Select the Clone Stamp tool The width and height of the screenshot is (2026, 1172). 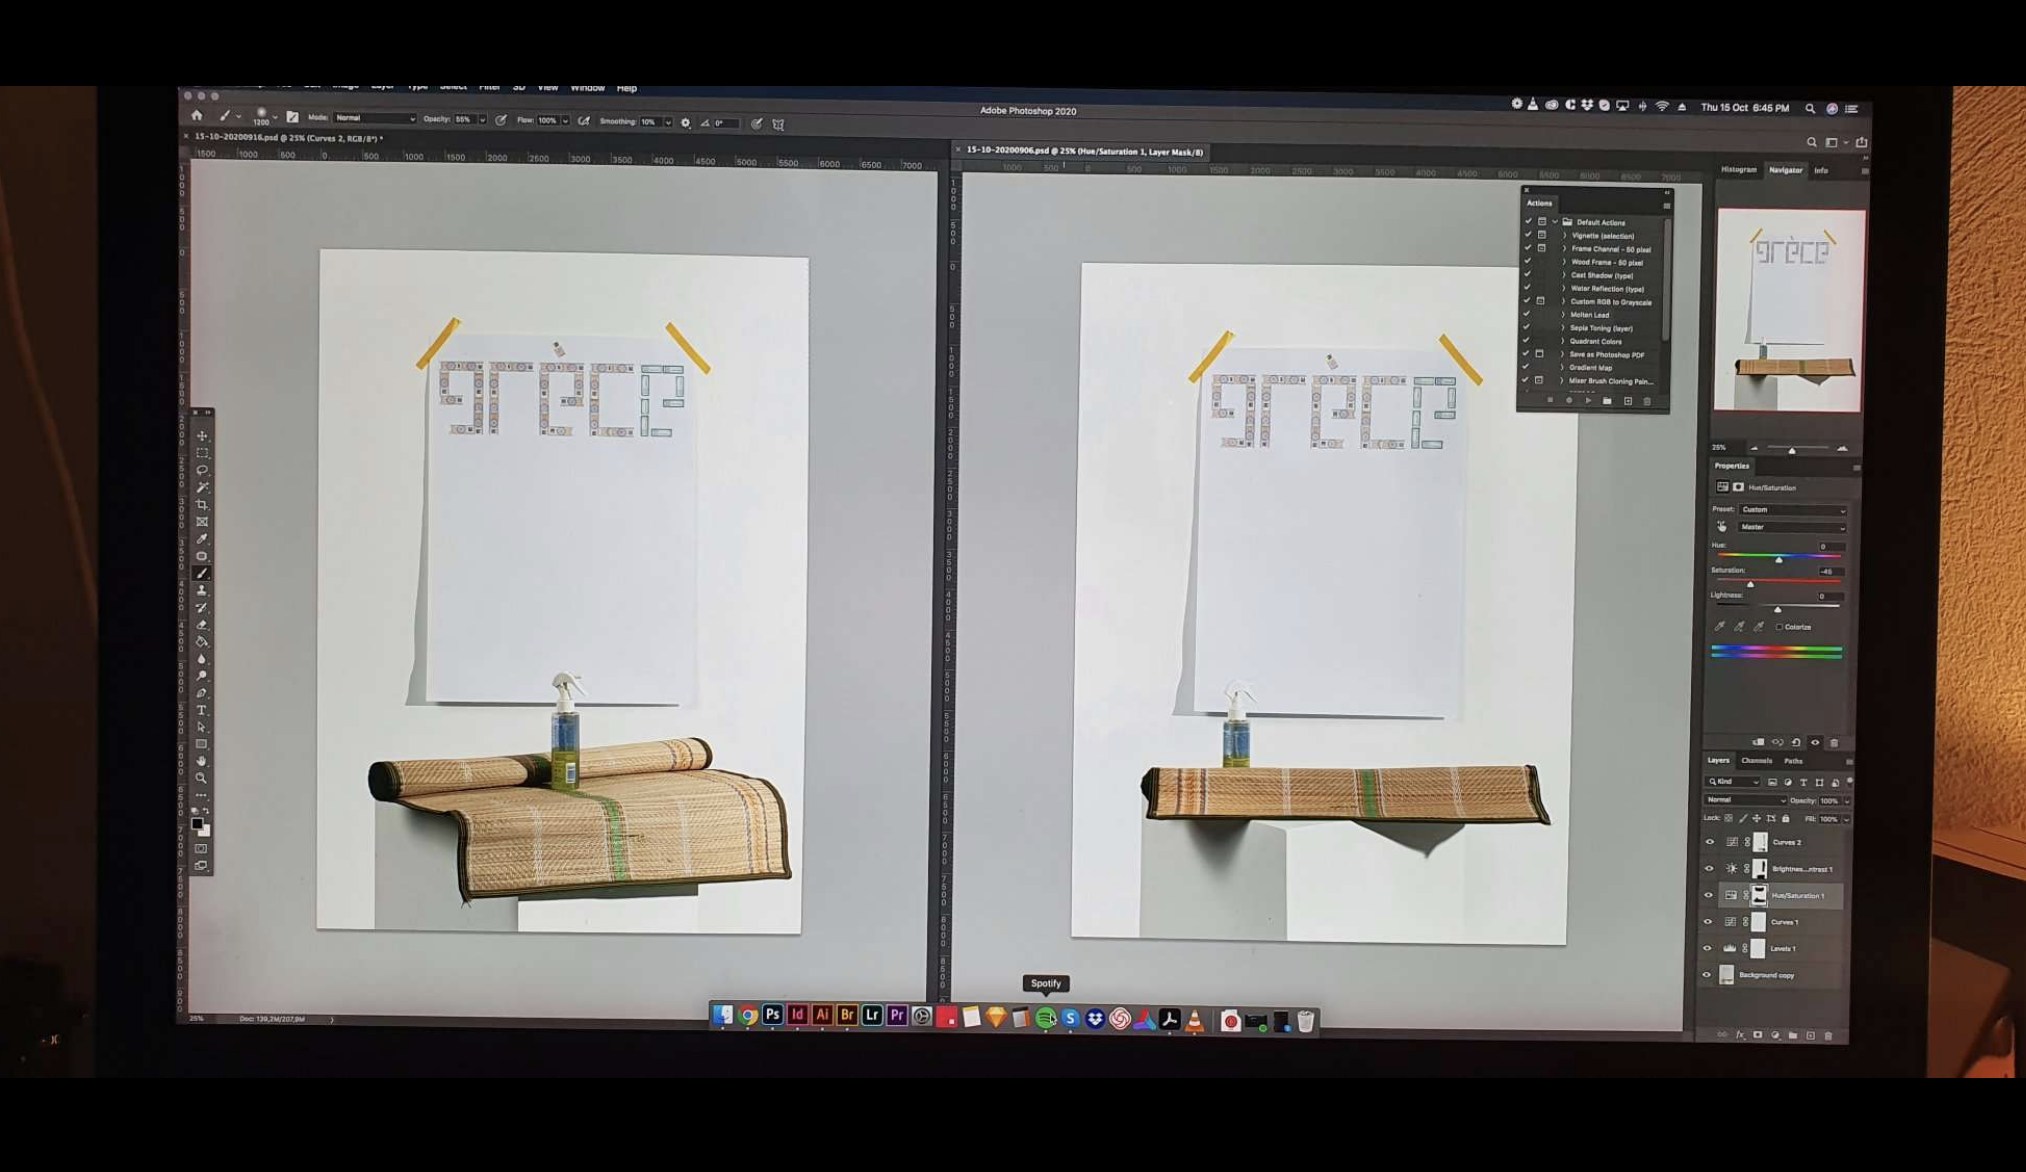202,591
